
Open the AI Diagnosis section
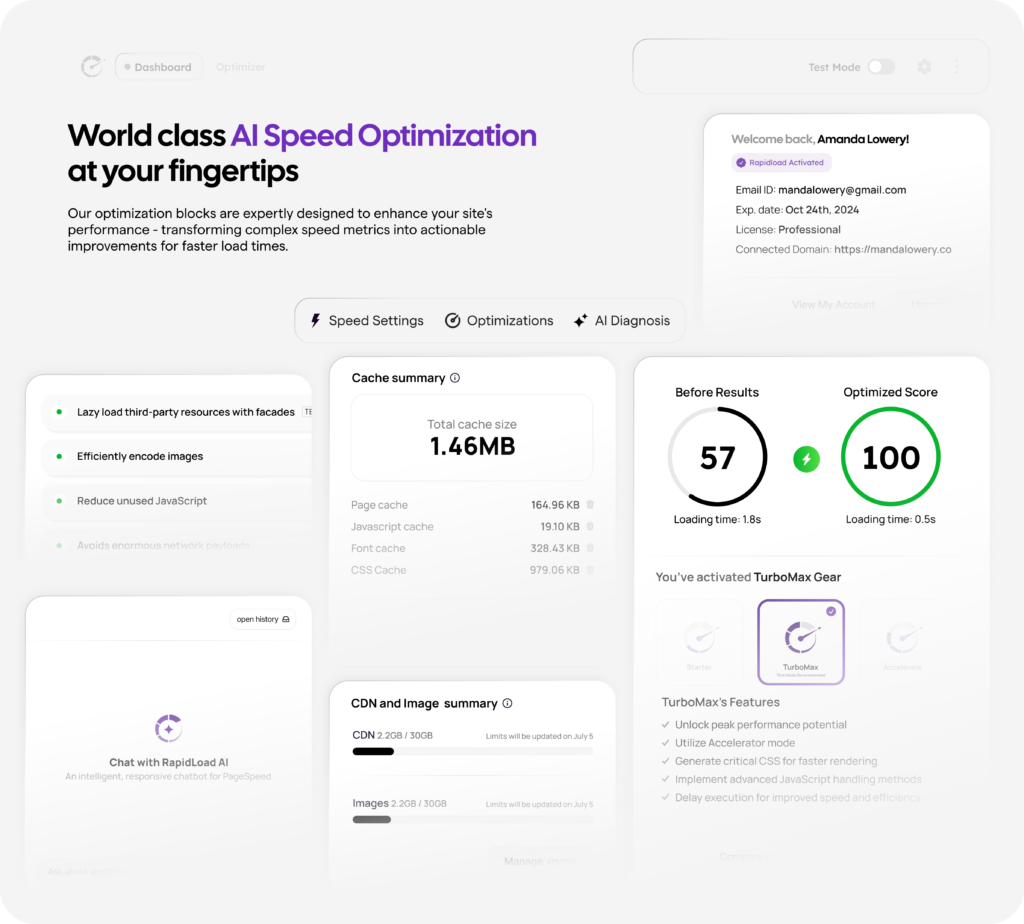tap(621, 321)
